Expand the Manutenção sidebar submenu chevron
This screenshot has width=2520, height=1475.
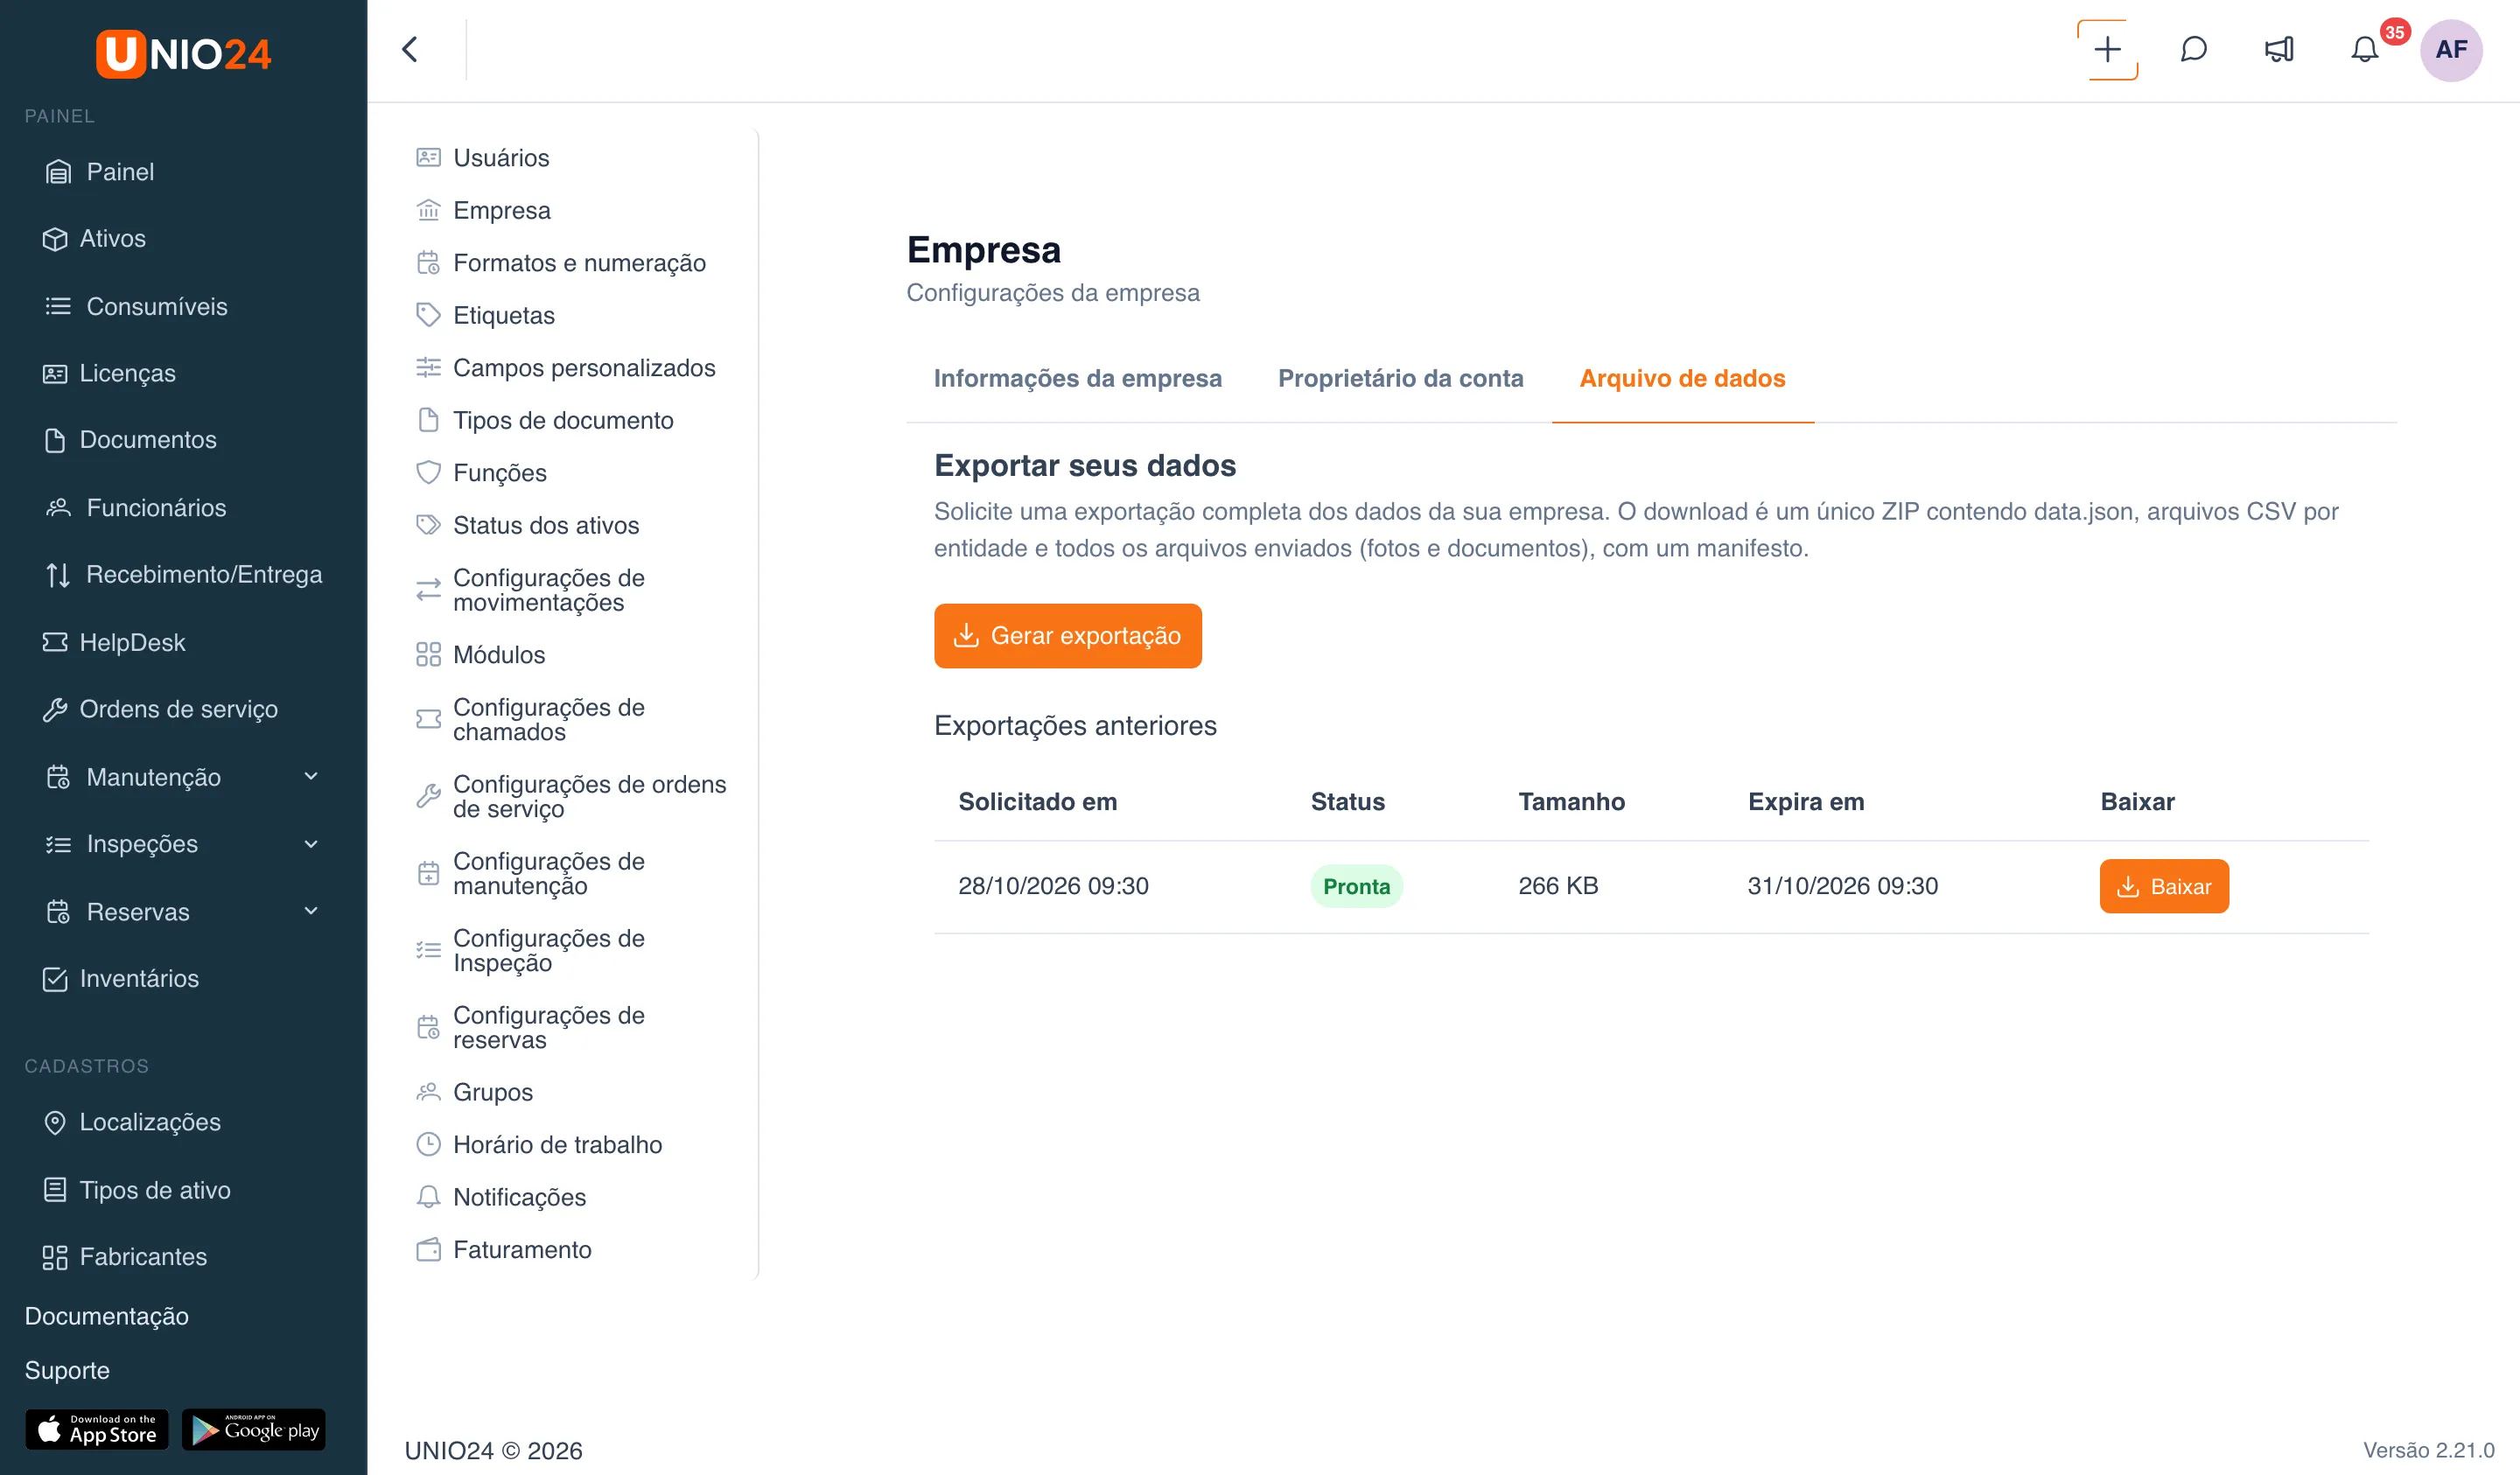311,776
